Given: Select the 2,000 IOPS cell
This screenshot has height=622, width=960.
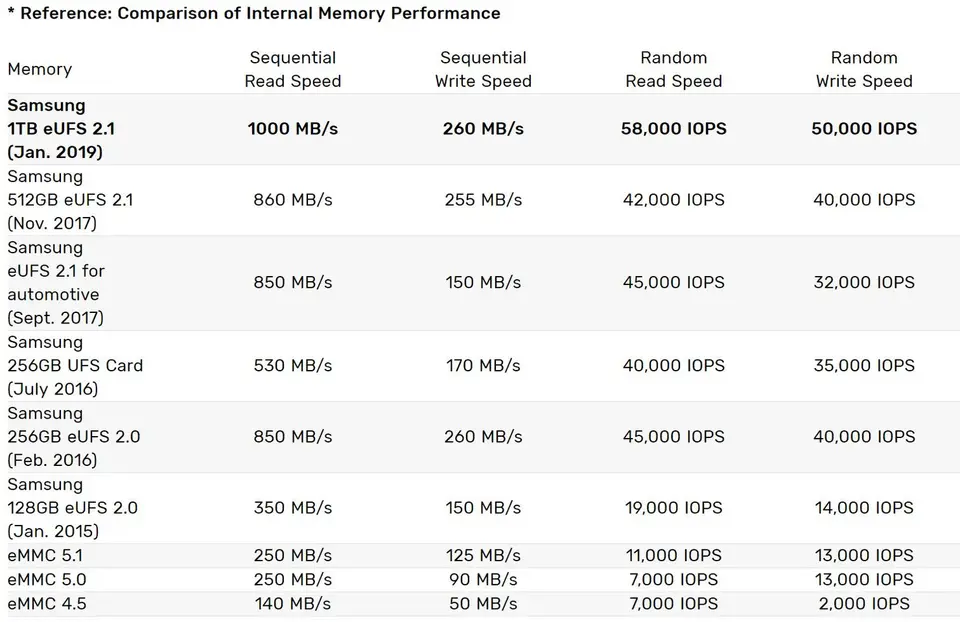Looking at the screenshot, I should 864,604.
